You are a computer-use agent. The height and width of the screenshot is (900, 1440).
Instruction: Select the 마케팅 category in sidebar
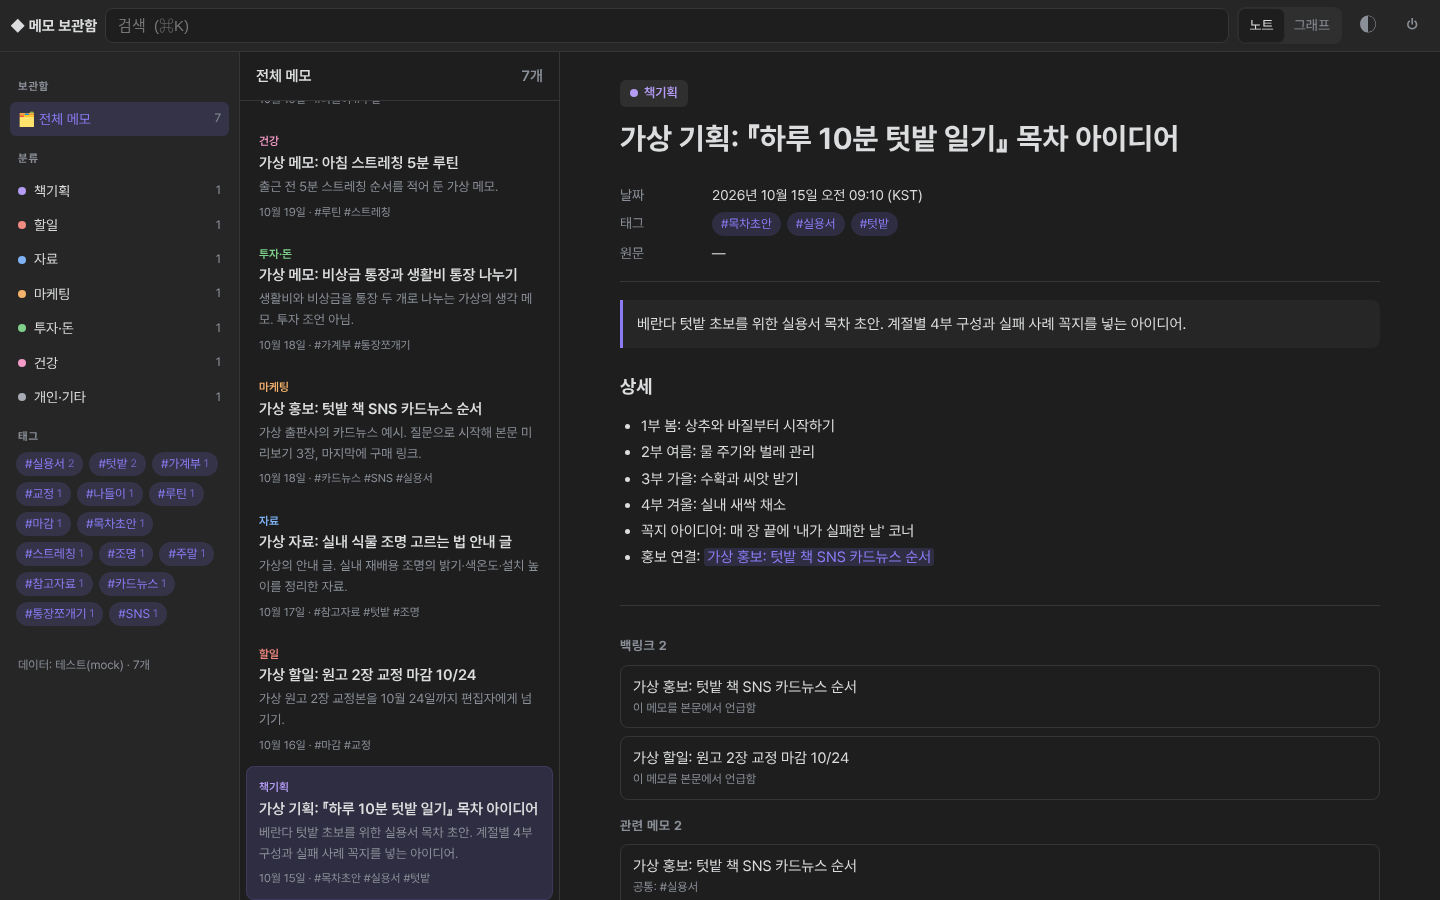(x=120, y=294)
